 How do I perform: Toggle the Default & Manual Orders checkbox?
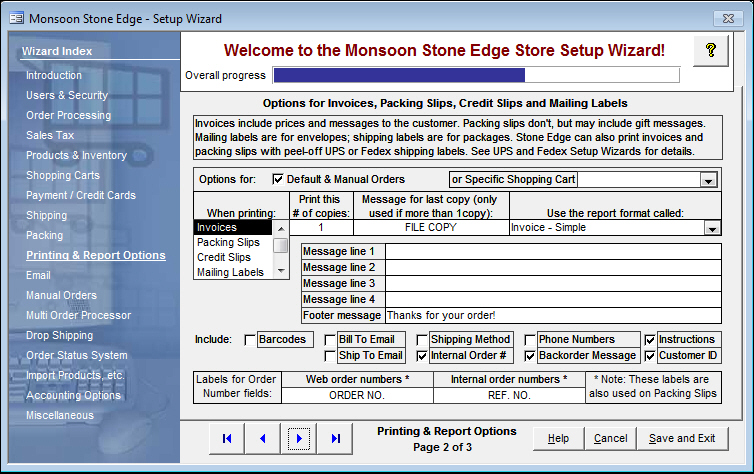tap(279, 180)
